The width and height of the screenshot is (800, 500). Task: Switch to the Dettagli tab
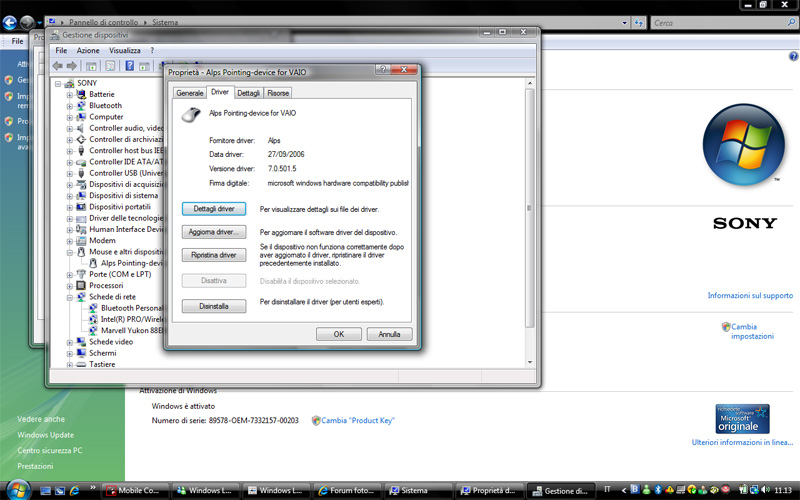tap(248, 93)
